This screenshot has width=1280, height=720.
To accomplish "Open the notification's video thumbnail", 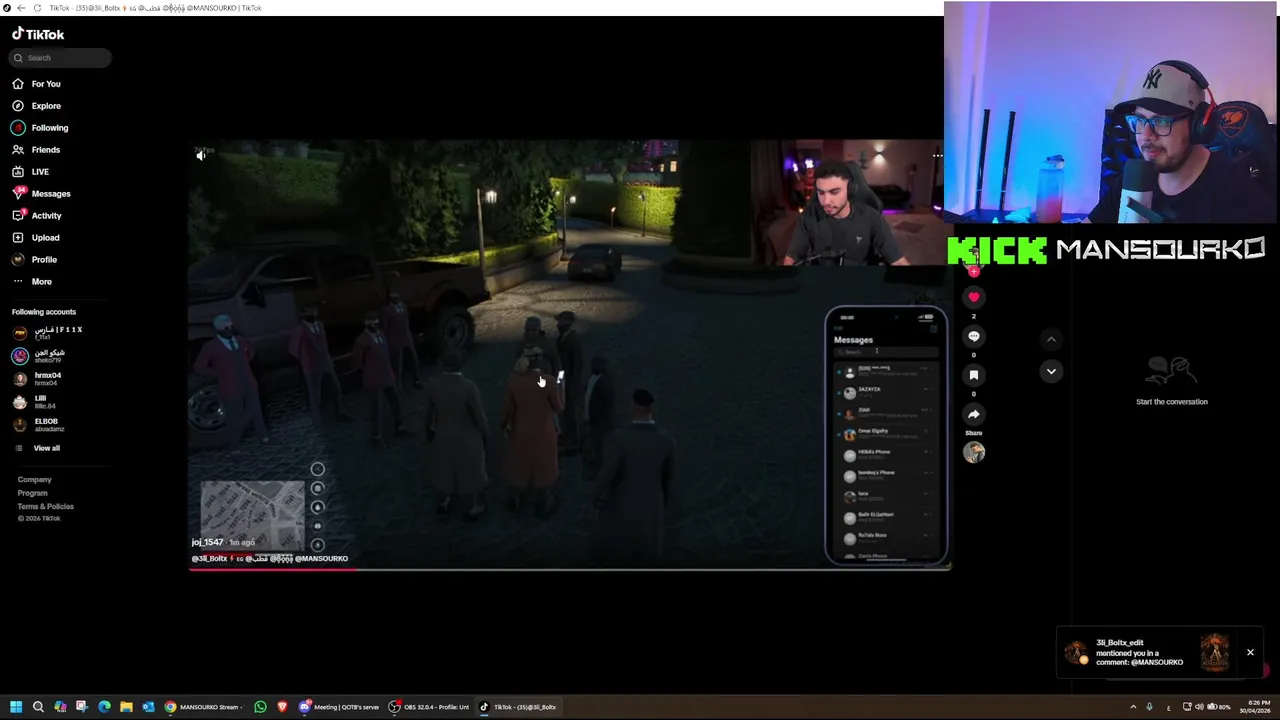I will [1215, 652].
